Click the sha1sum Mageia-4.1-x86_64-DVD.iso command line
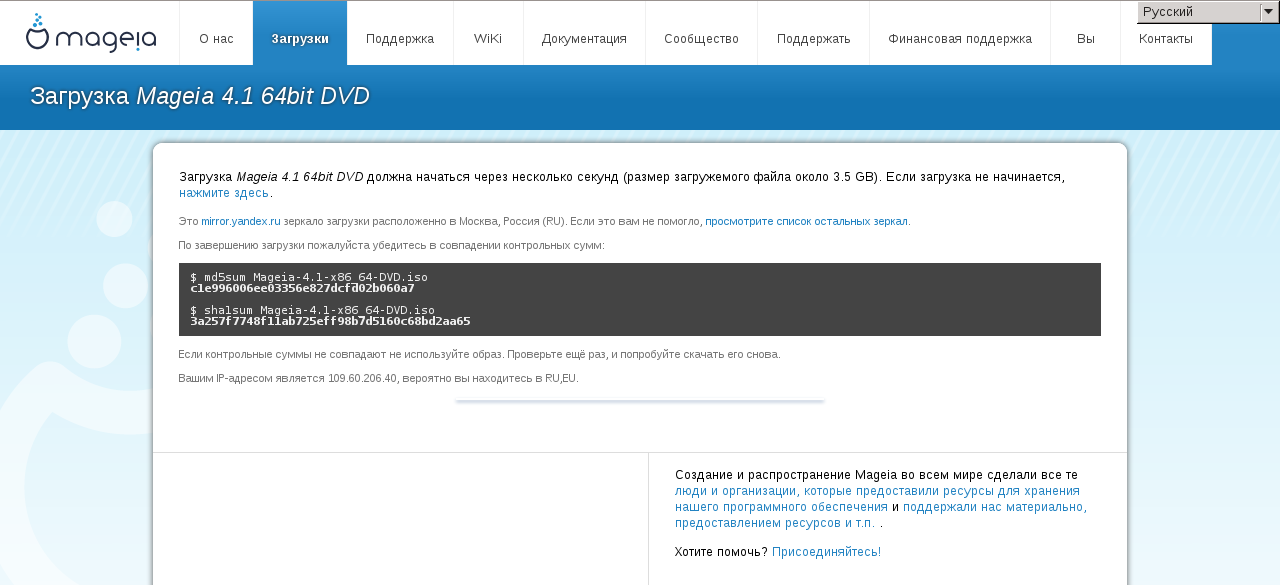Image resolution: width=1280 pixels, height=585 pixels. [312, 310]
